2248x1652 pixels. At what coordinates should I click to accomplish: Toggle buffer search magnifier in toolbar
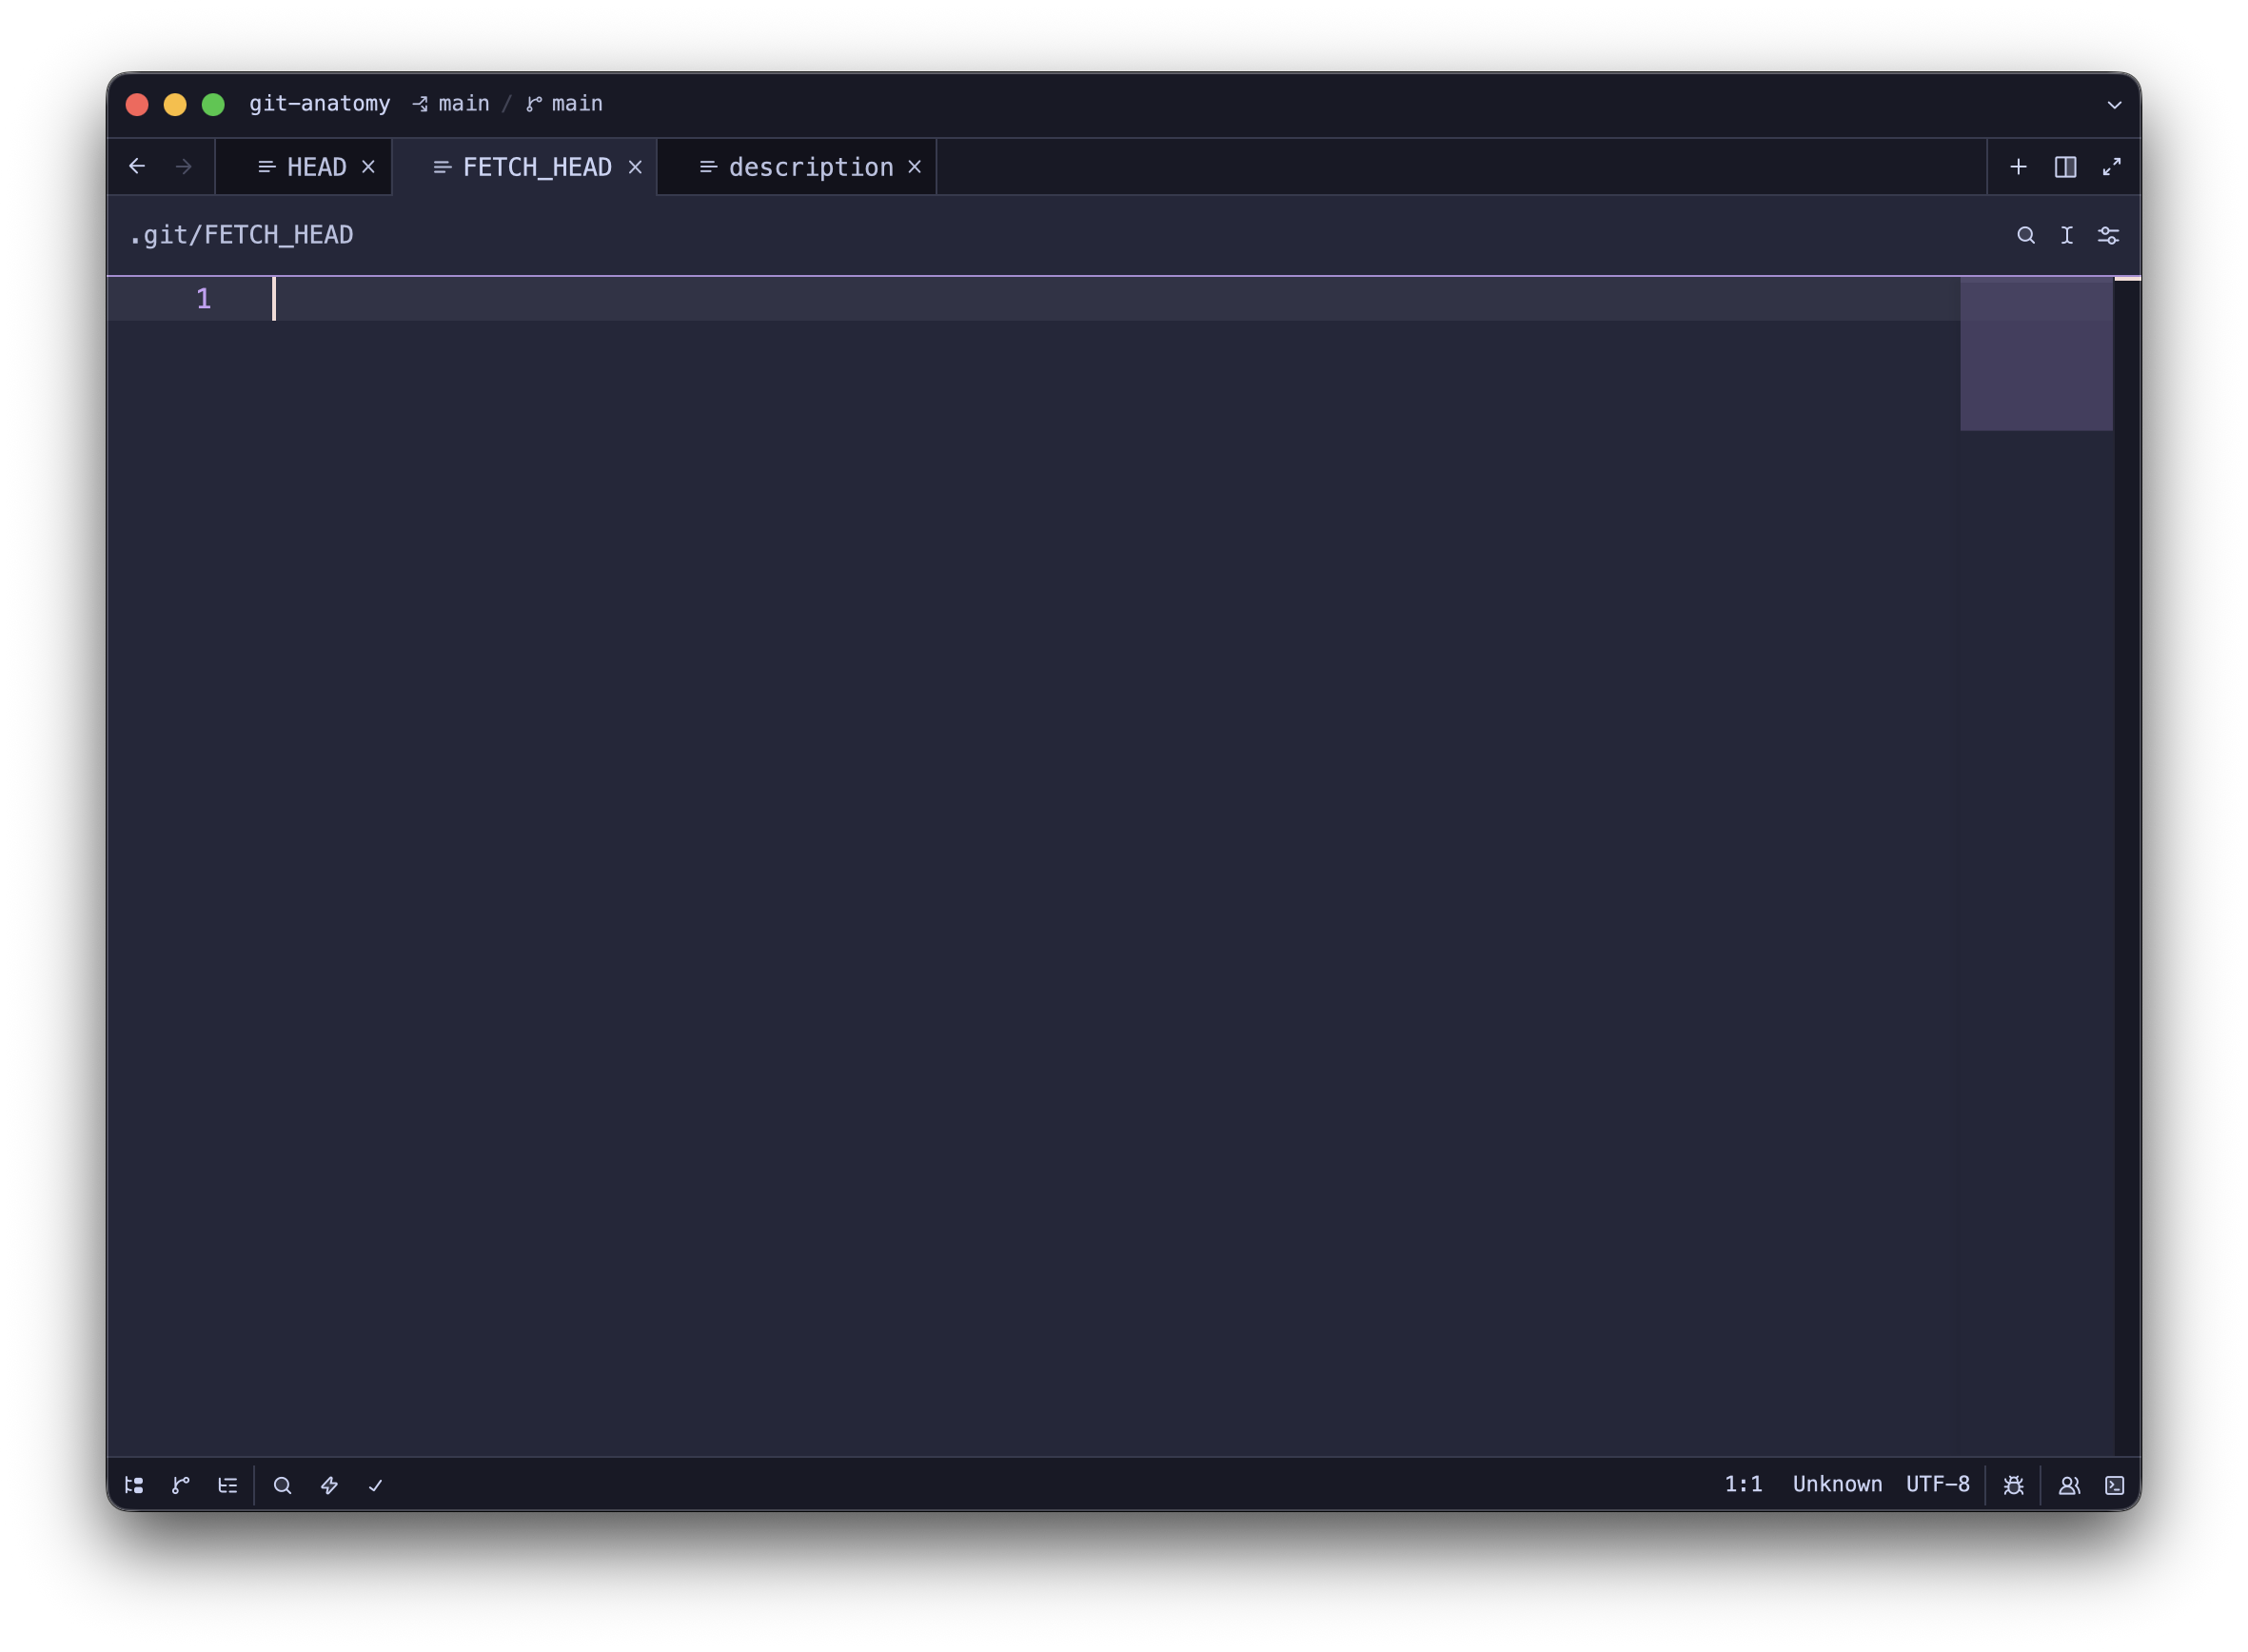pos(2026,235)
